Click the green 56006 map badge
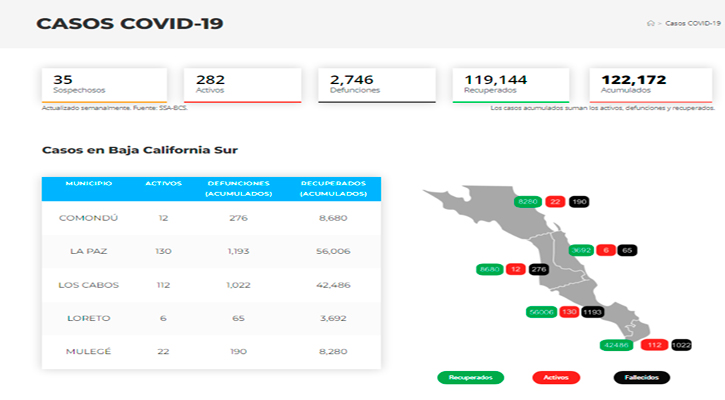725x400 pixels. pos(541,312)
